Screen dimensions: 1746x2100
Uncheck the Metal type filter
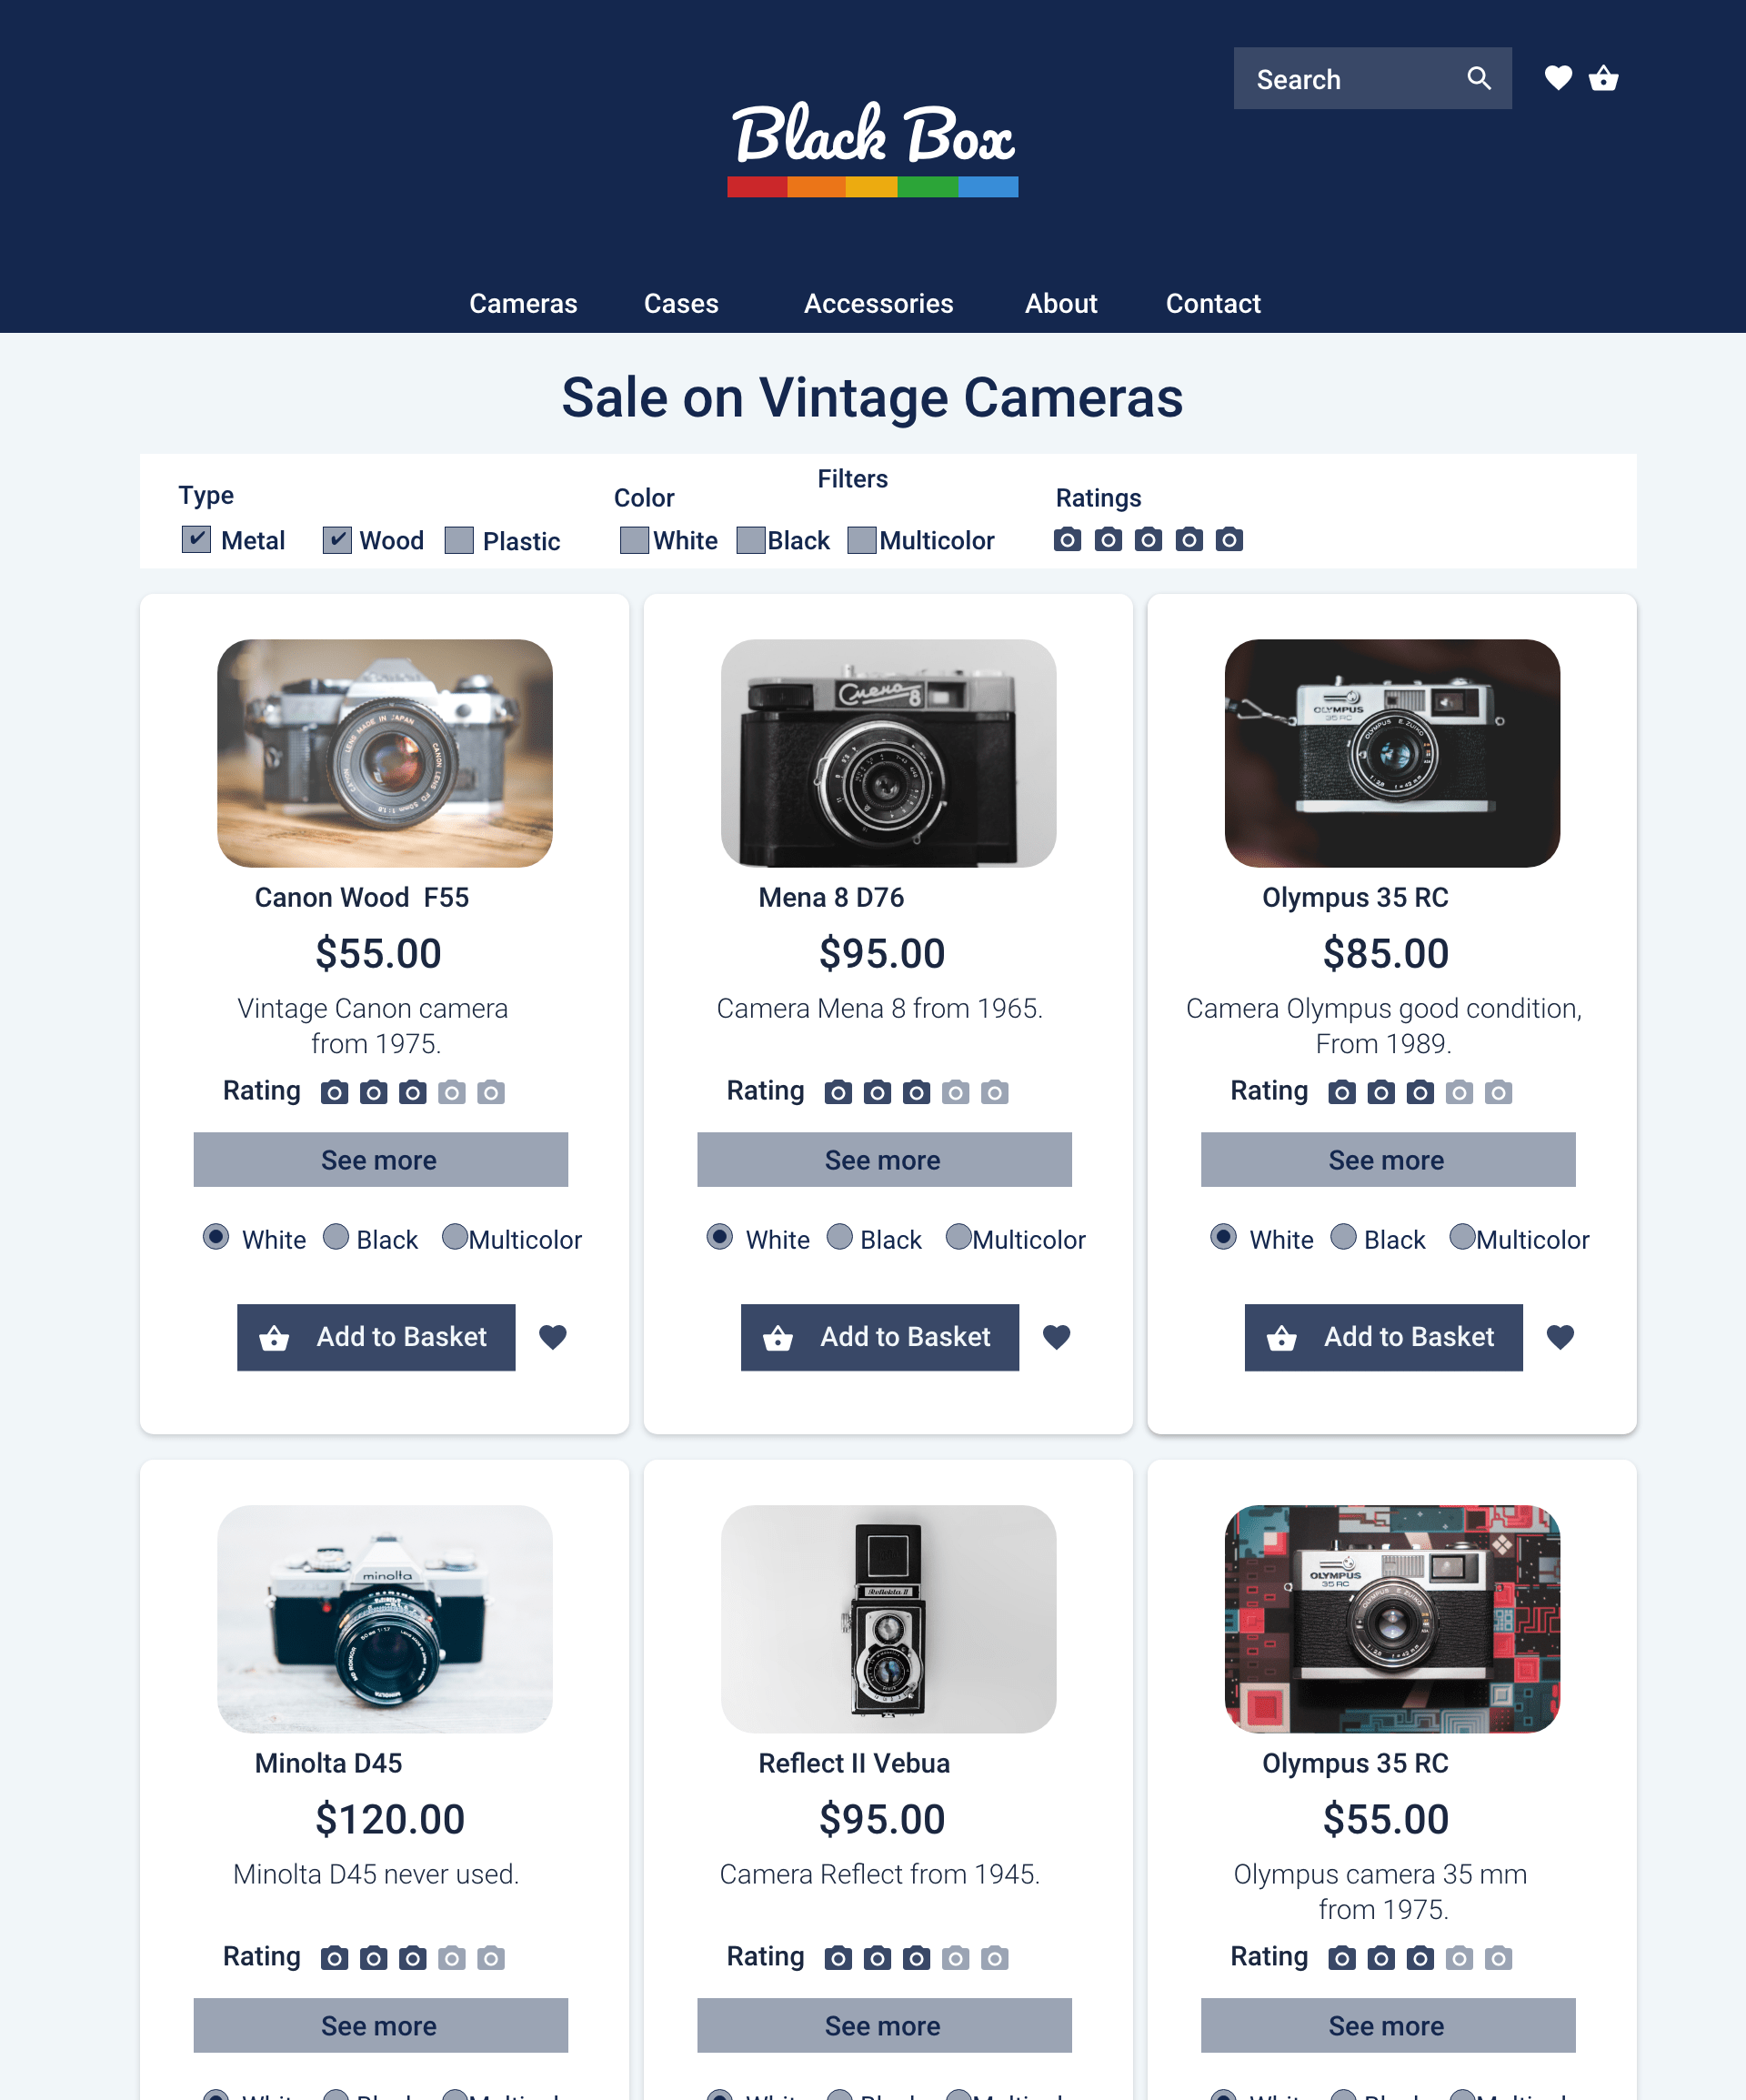pos(196,540)
